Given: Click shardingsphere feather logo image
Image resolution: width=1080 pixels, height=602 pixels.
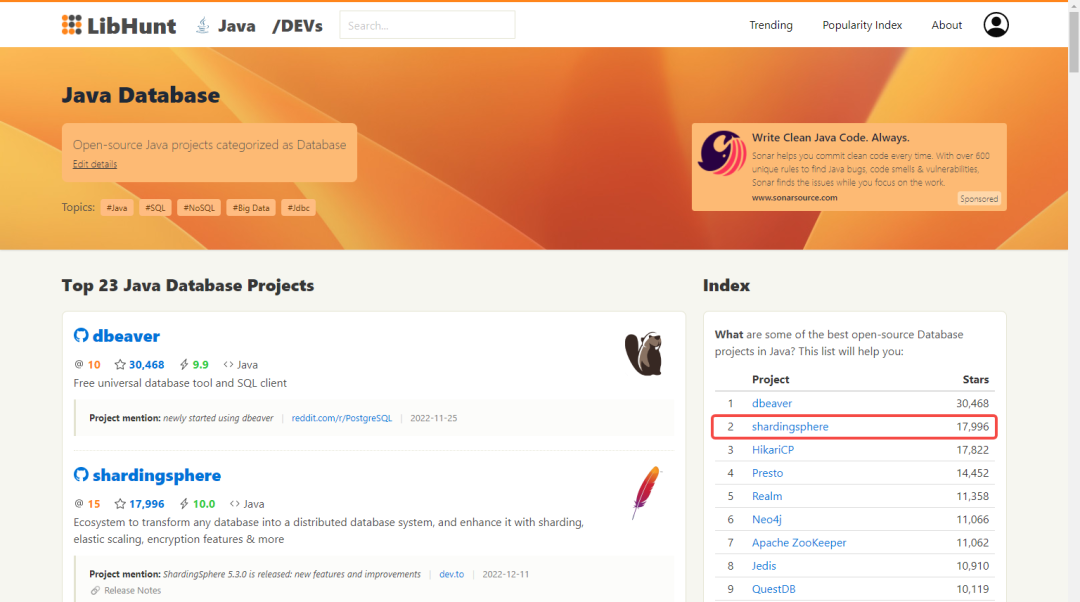Looking at the screenshot, I should tap(646, 492).
